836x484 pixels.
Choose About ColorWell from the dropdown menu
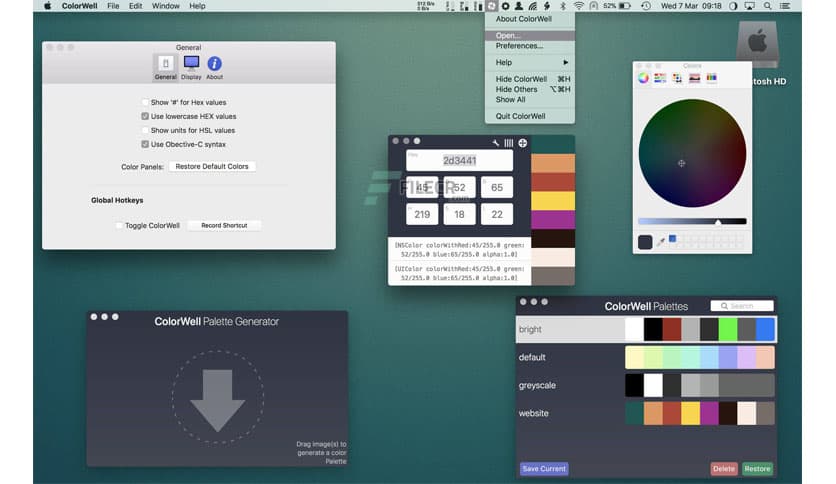tap(530, 19)
